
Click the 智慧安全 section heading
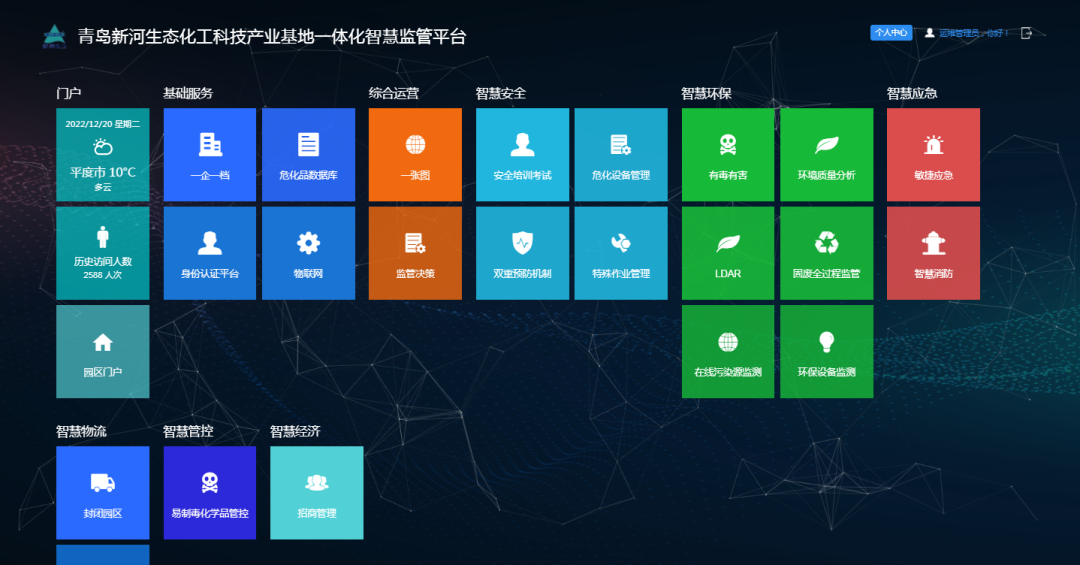pyautogui.click(x=501, y=93)
